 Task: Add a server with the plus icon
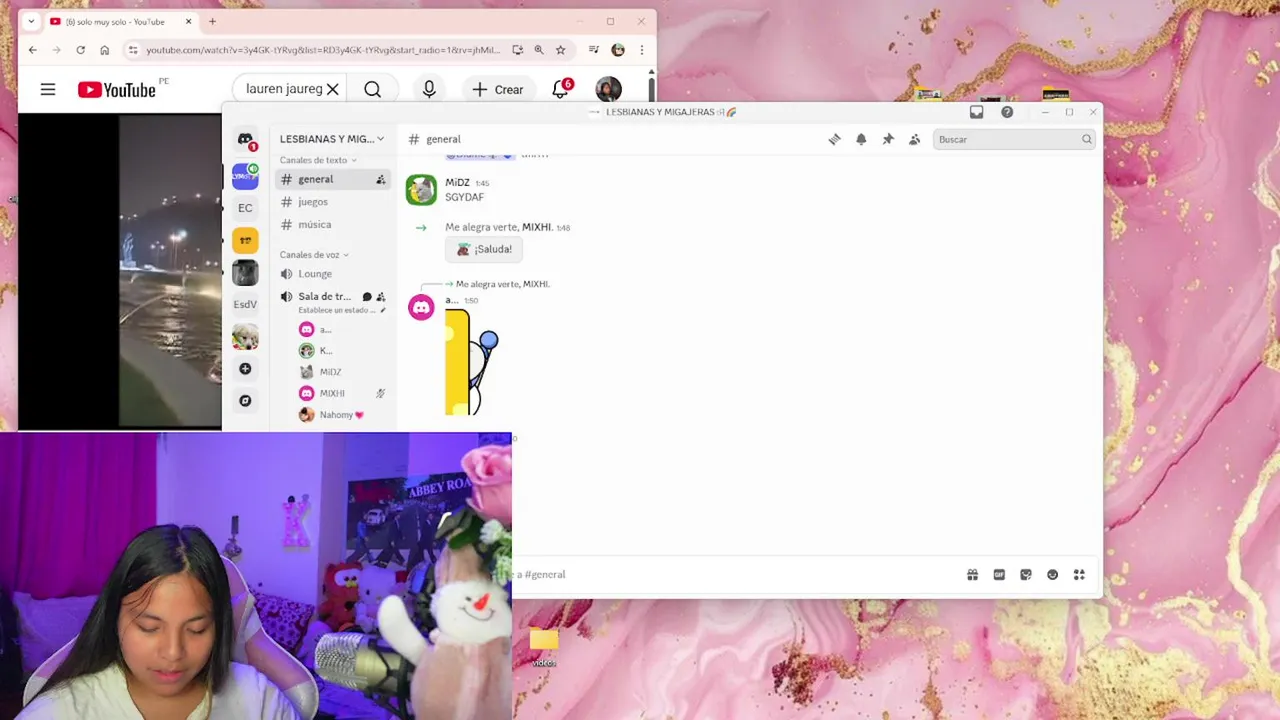[x=245, y=369]
